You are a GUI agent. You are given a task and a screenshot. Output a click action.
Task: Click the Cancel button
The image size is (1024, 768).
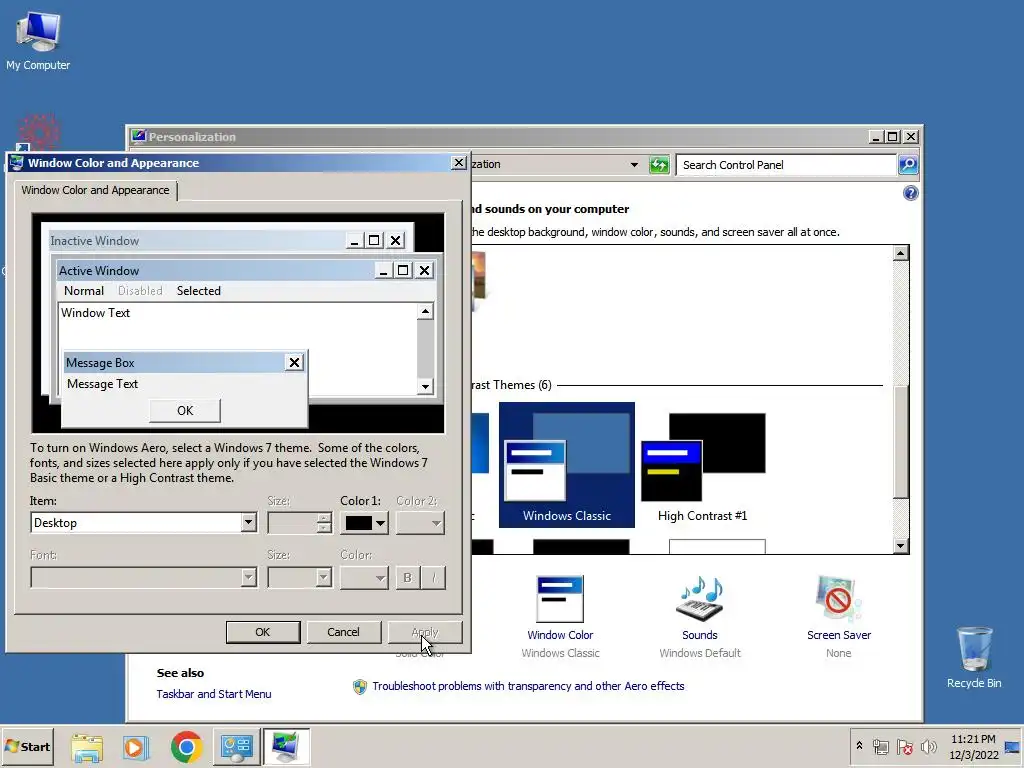pos(344,632)
